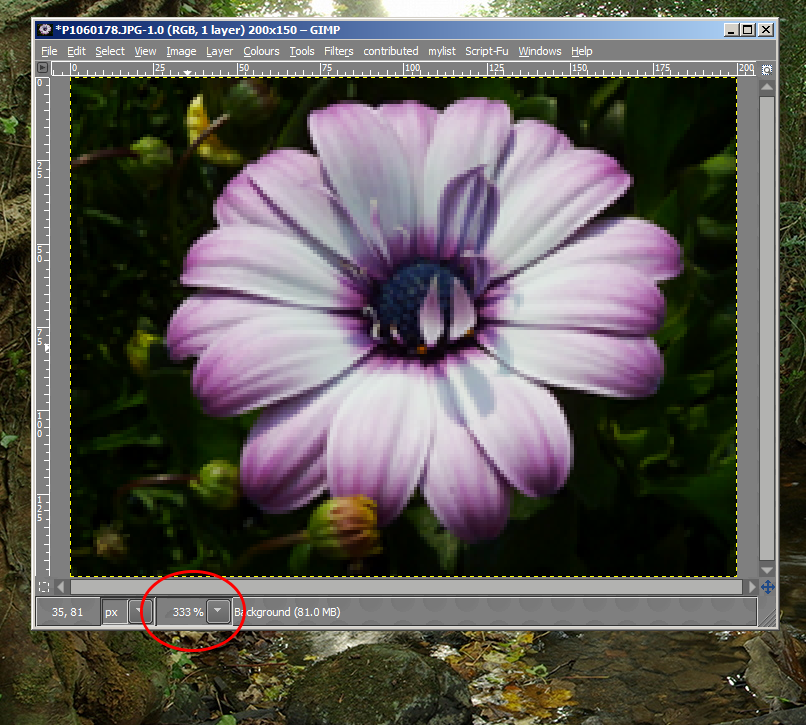This screenshot has height=725, width=806.
Task: Click the horizontal scrollbar bar
Action: click(x=406, y=587)
